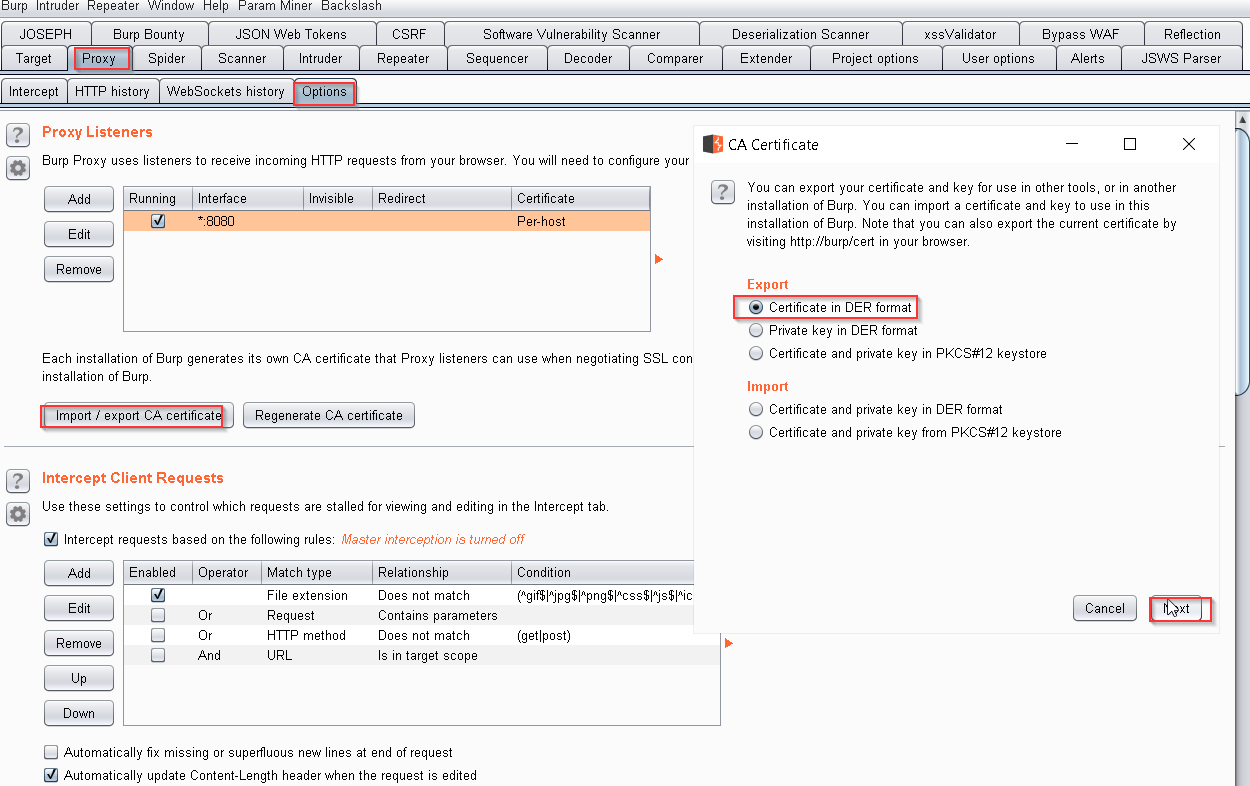The height and width of the screenshot is (786, 1250).
Task: Move selected intercept rule Down
Action: (79, 713)
